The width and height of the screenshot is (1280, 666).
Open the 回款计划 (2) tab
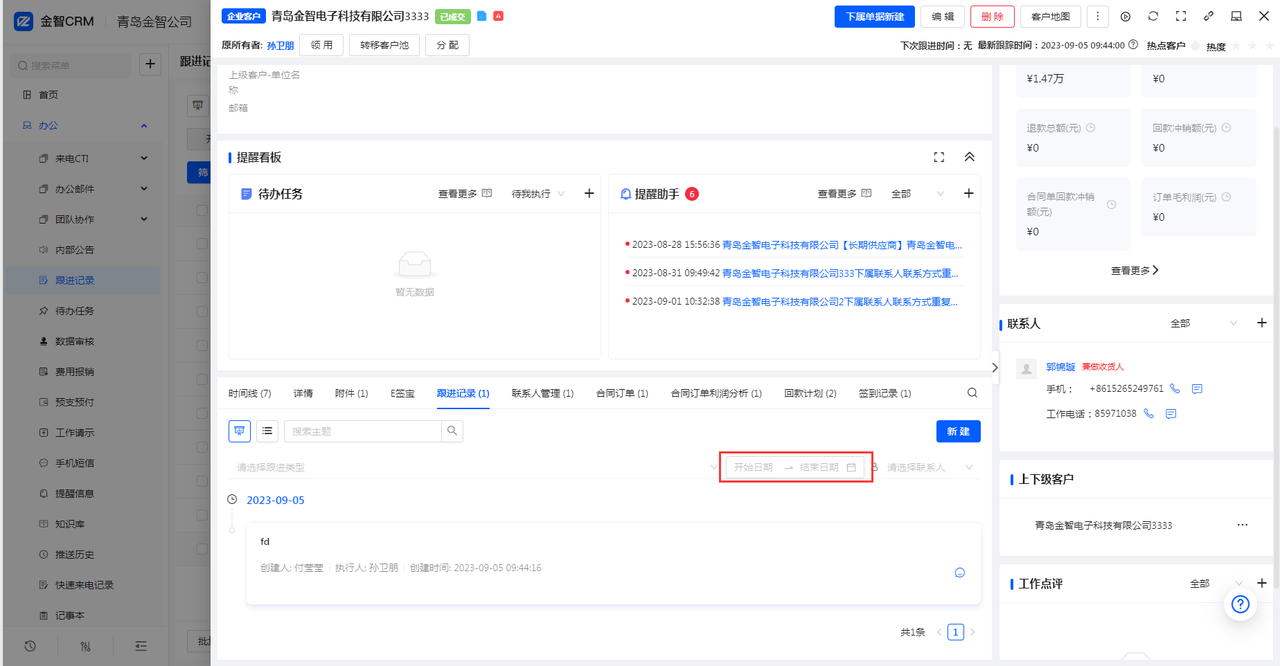tap(810, 394)
